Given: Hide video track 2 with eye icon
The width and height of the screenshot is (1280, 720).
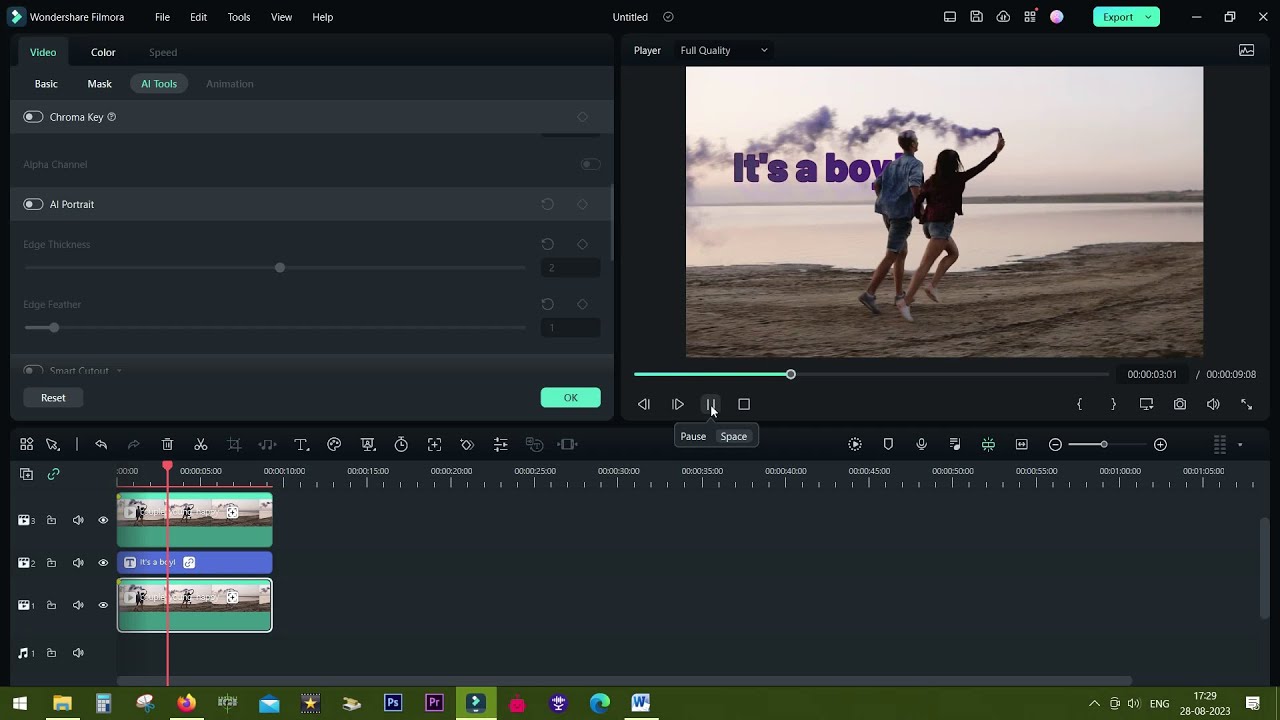Looking at the screenshot, I should coord(103,563).
